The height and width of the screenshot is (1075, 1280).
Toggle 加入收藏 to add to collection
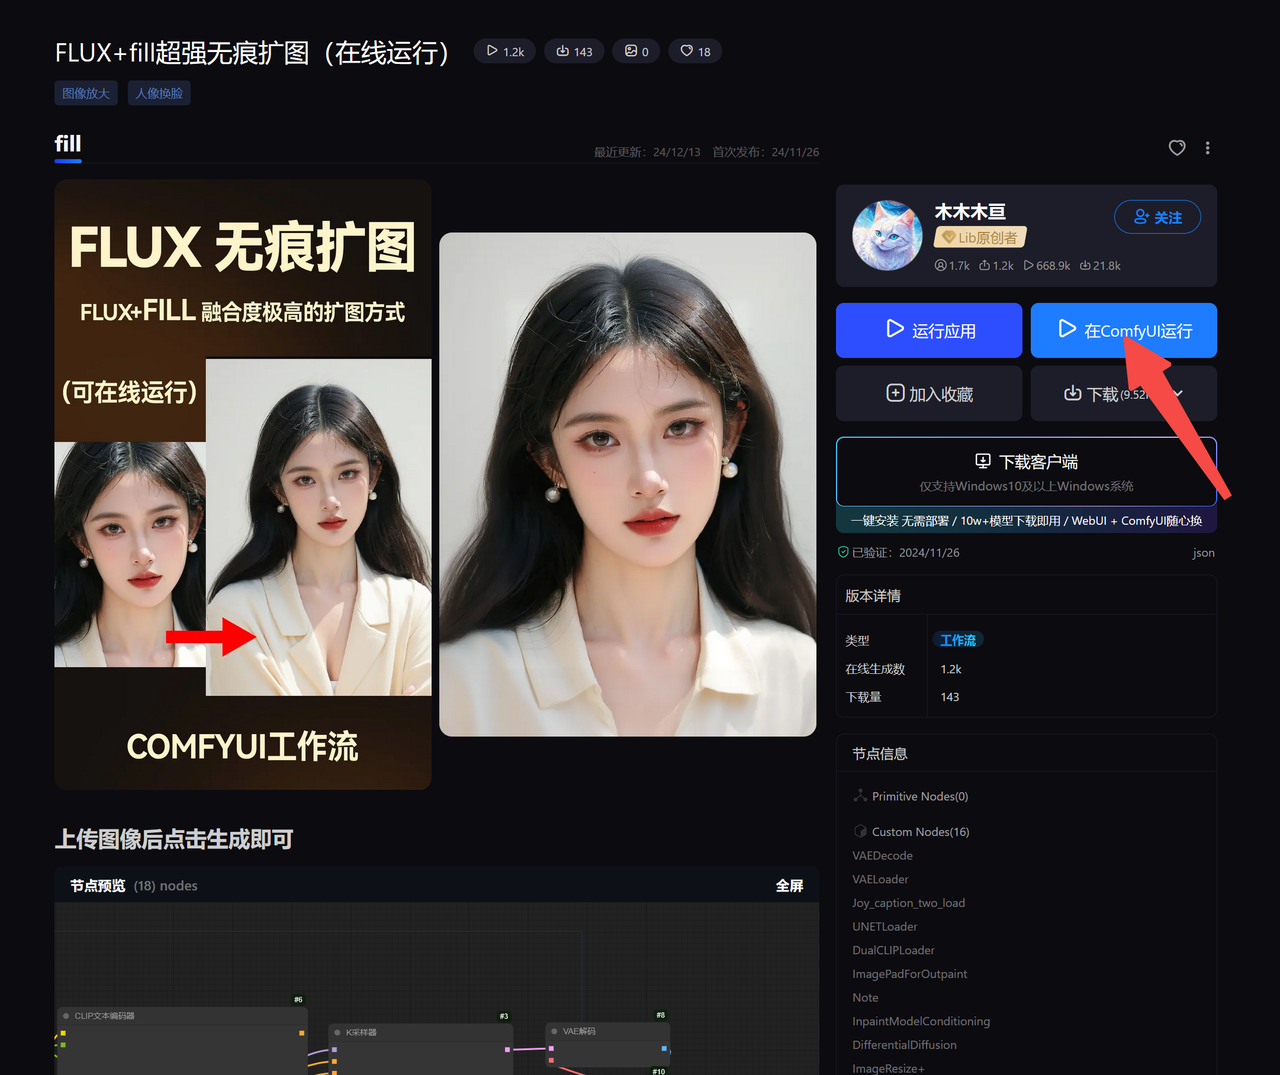(929, 394)
